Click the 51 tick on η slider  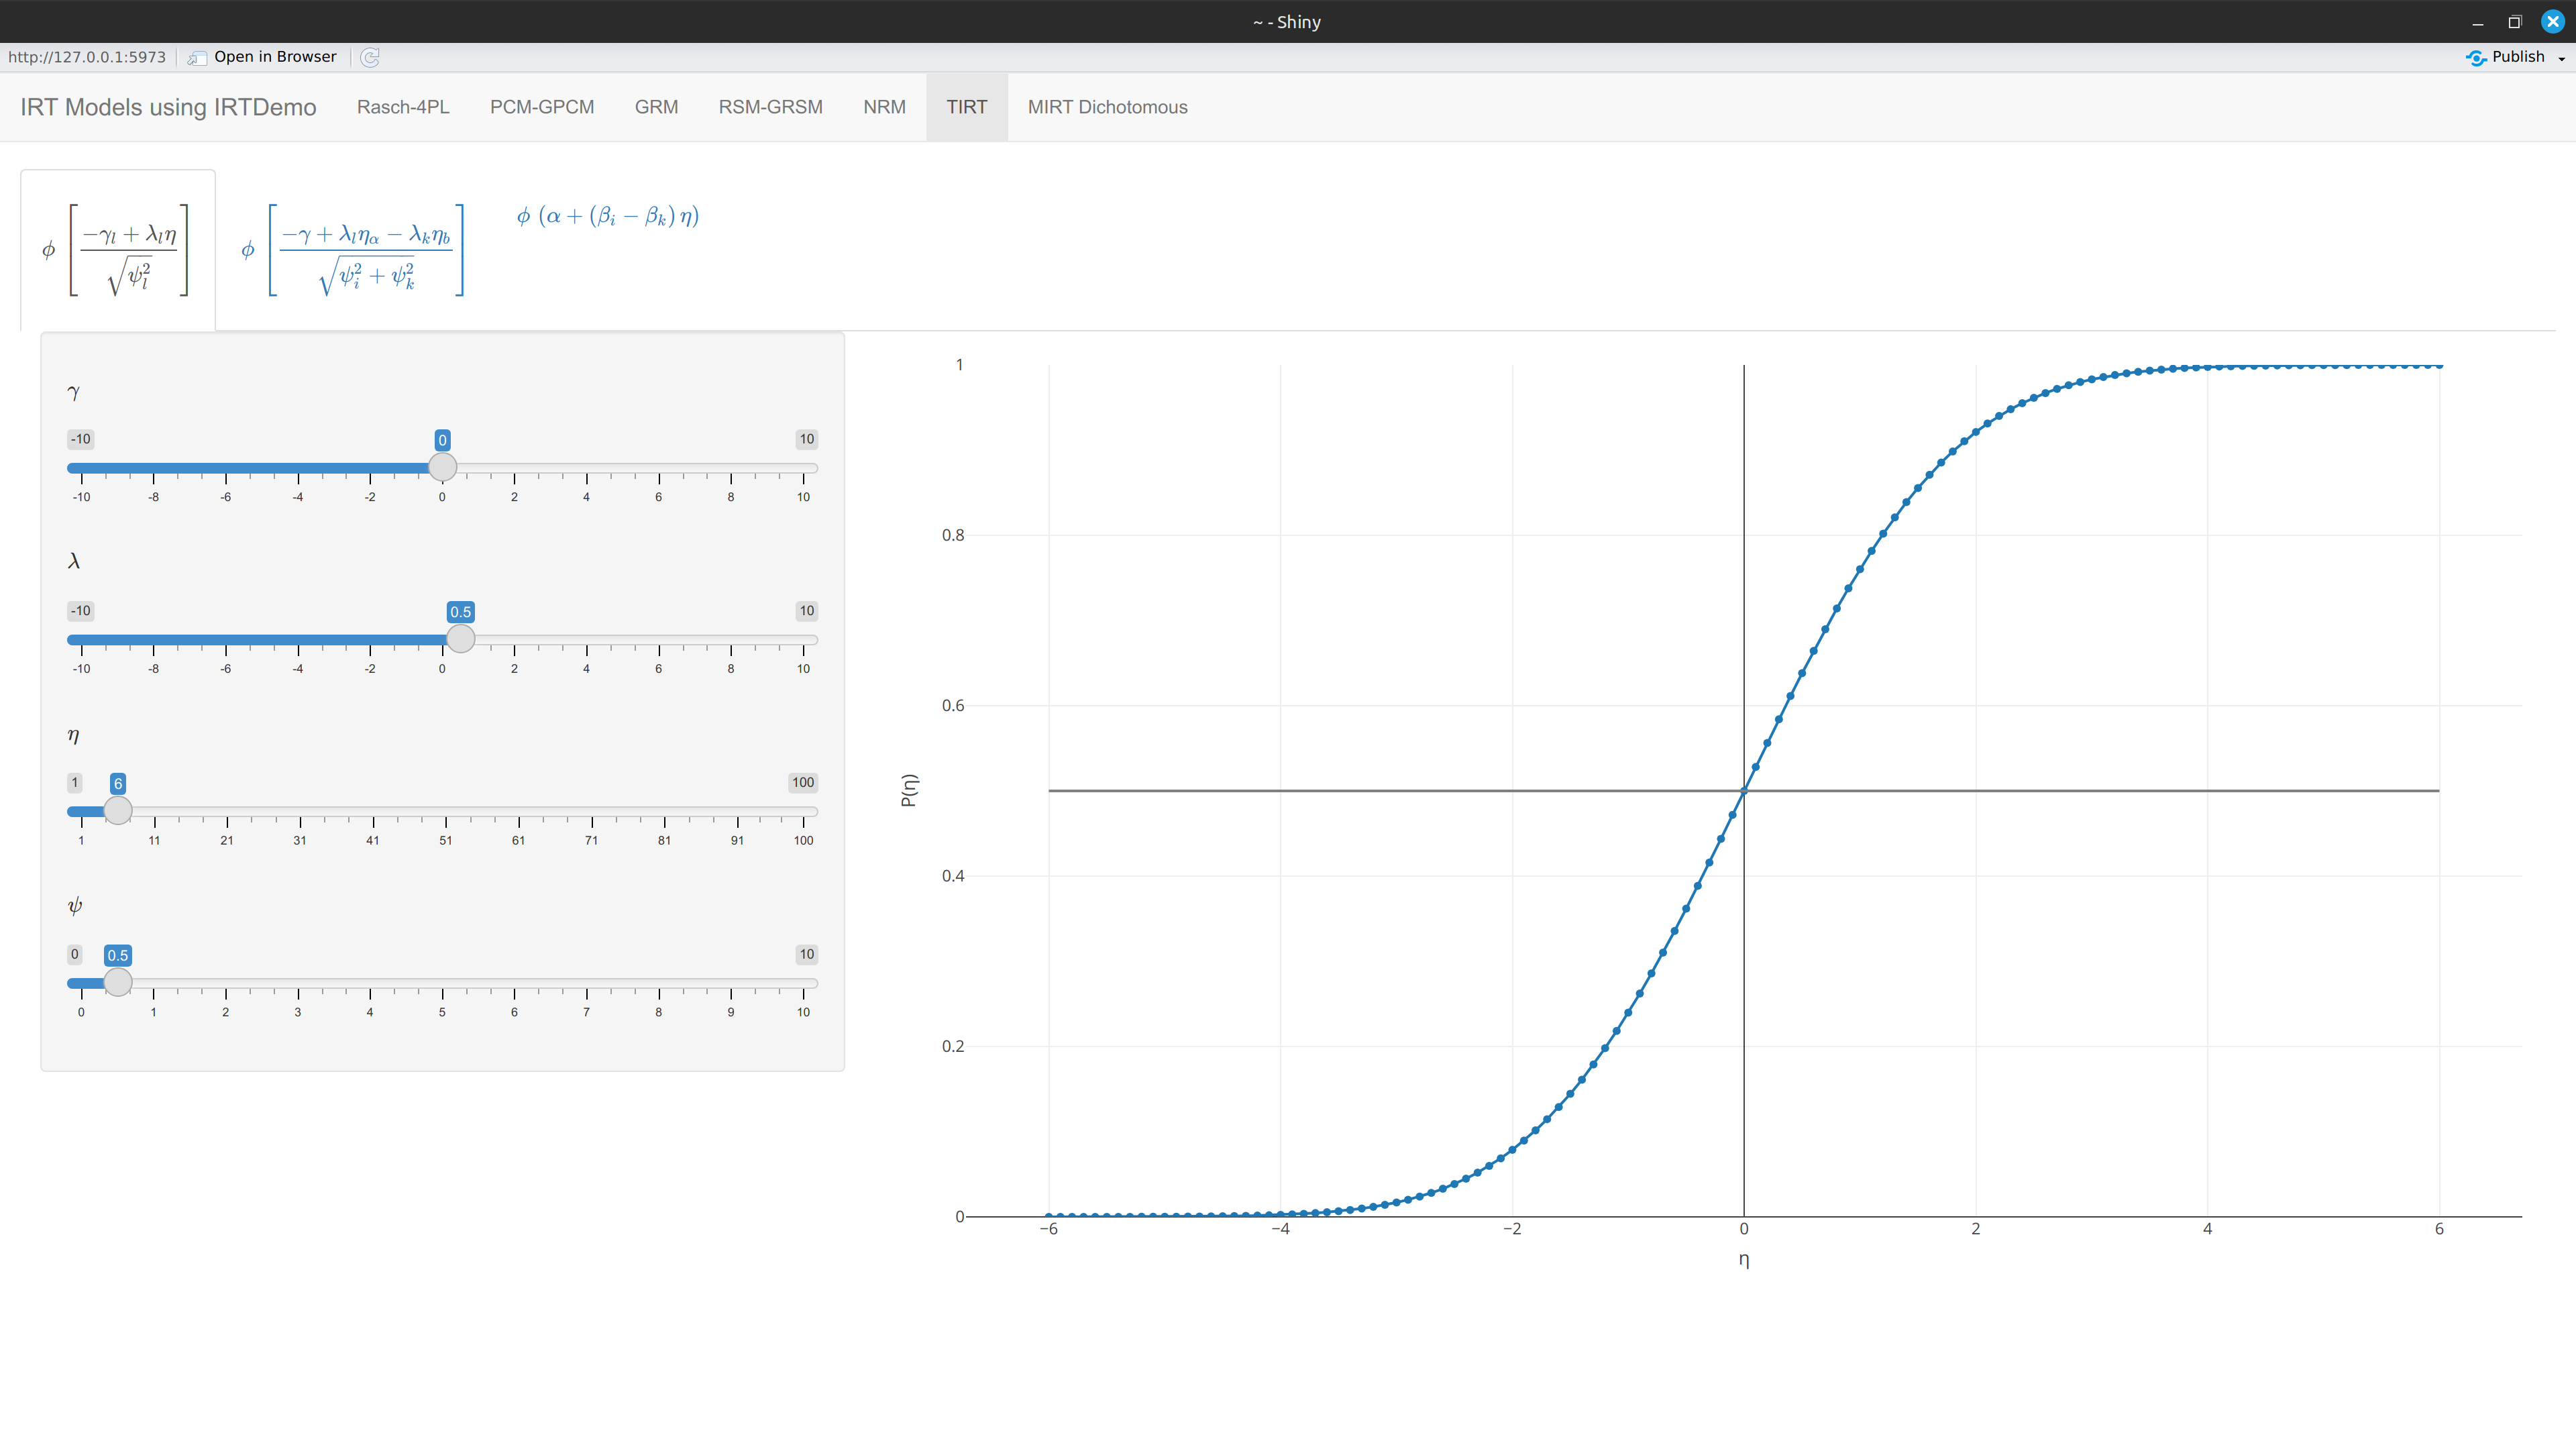pyautogui.click(x=445, y=841)
